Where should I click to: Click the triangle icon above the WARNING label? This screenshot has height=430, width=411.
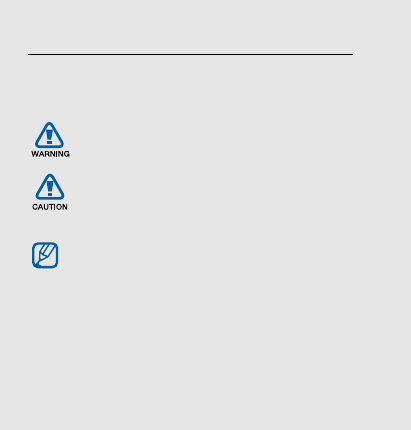(x=49, y=135)
